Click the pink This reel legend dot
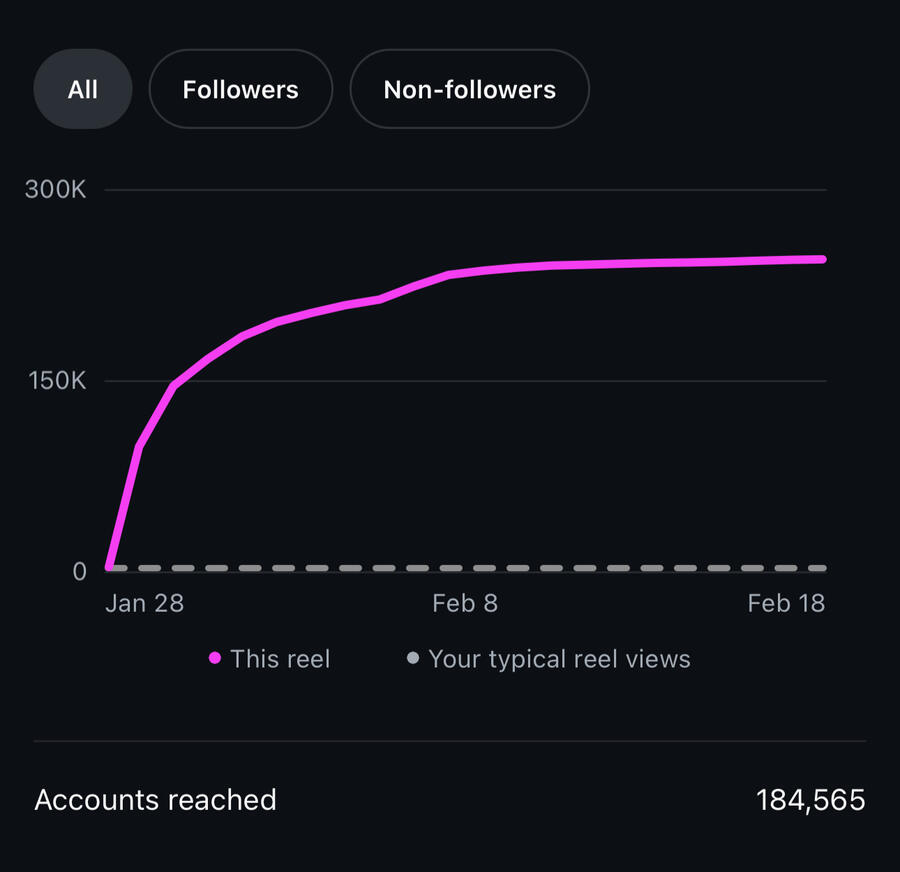 215,658
